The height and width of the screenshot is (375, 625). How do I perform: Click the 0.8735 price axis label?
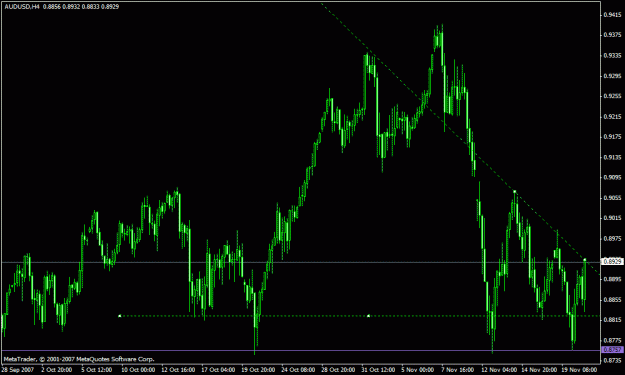pos(613,361)
